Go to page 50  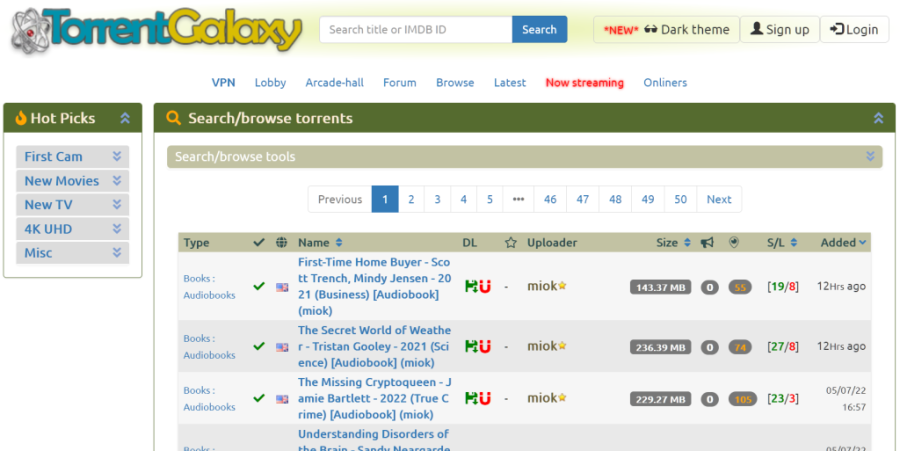pos(681,199)
